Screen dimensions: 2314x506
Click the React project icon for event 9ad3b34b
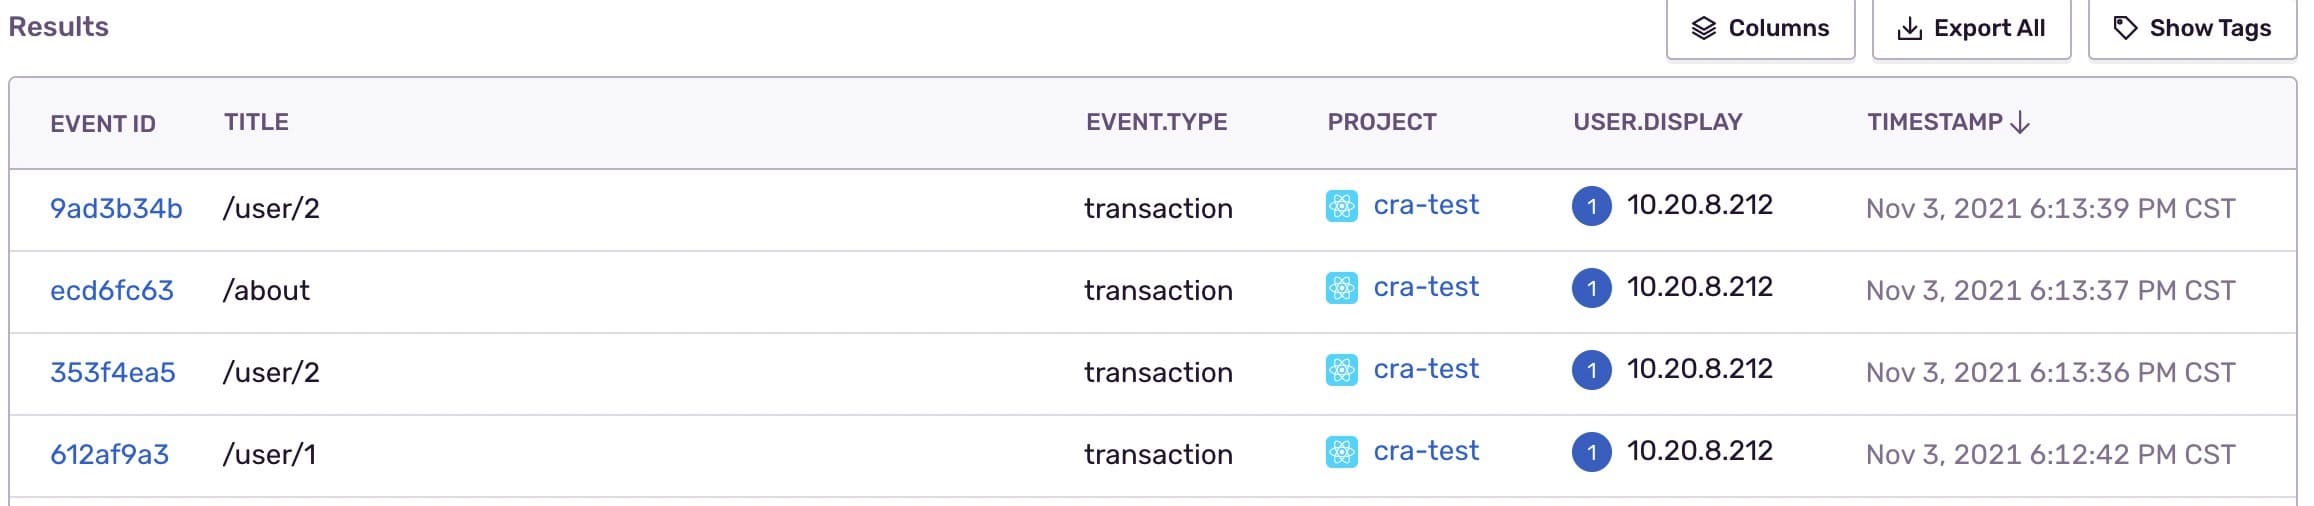1341,206
